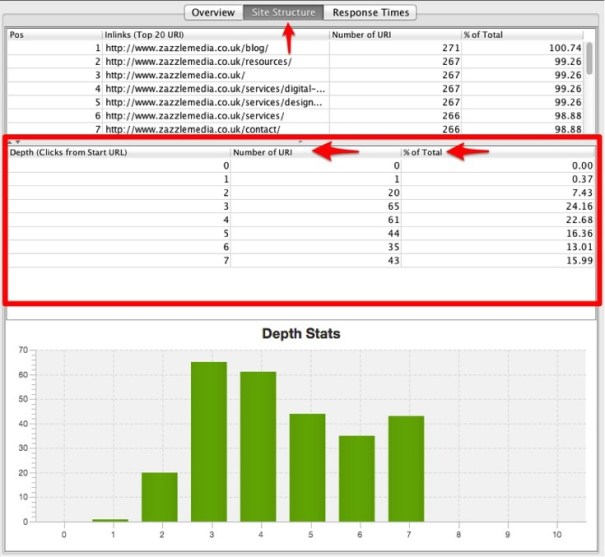This screenshot has width=605, height=557.
Task: Sort by the Pos column header
Action: click(50, 34)
